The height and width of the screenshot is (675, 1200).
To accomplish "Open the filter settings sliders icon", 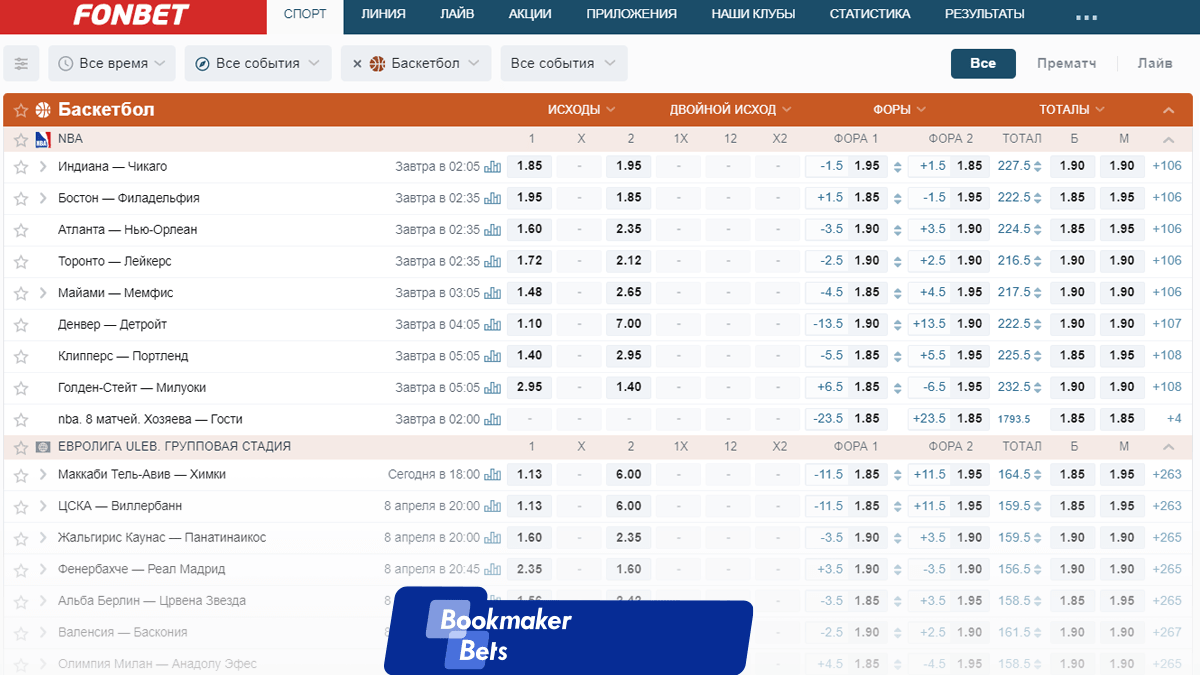I will [21, 63].
